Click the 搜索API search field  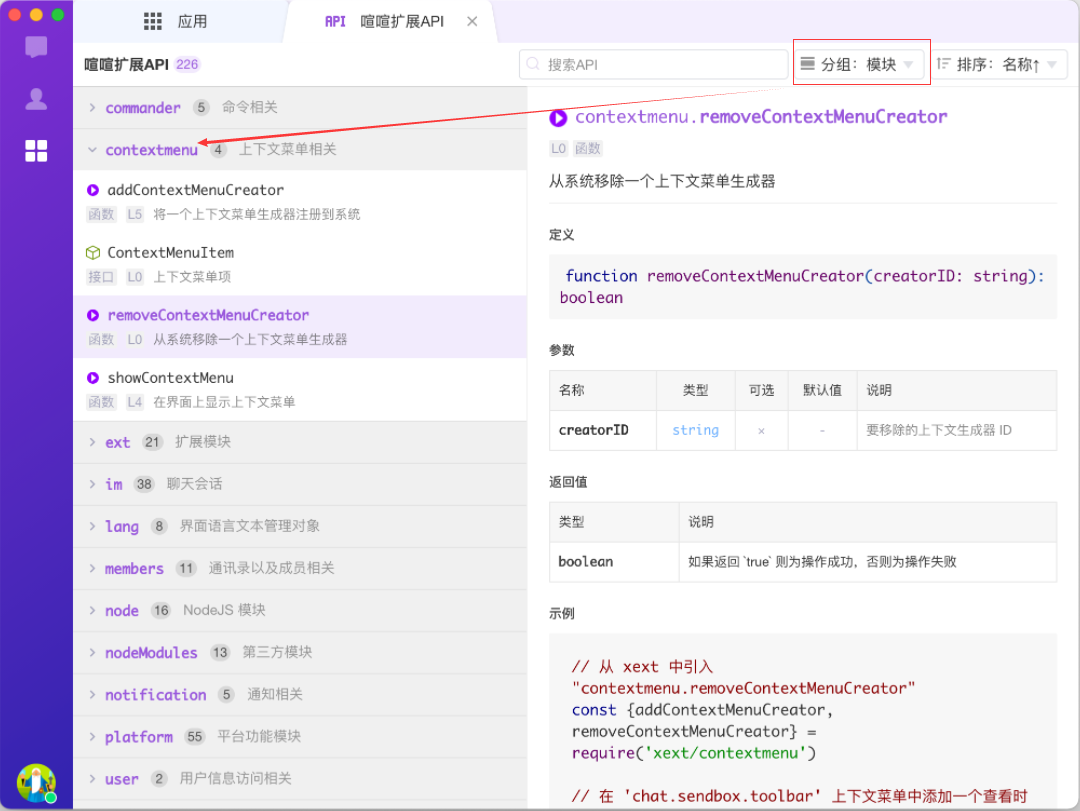click(654, 65)
